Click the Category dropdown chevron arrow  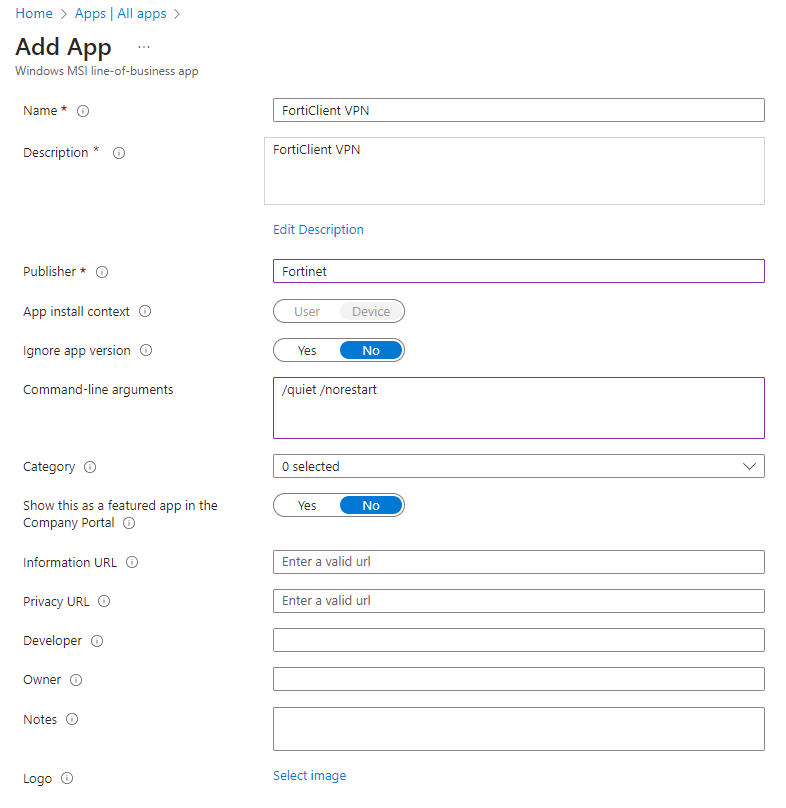pos(749,466)
